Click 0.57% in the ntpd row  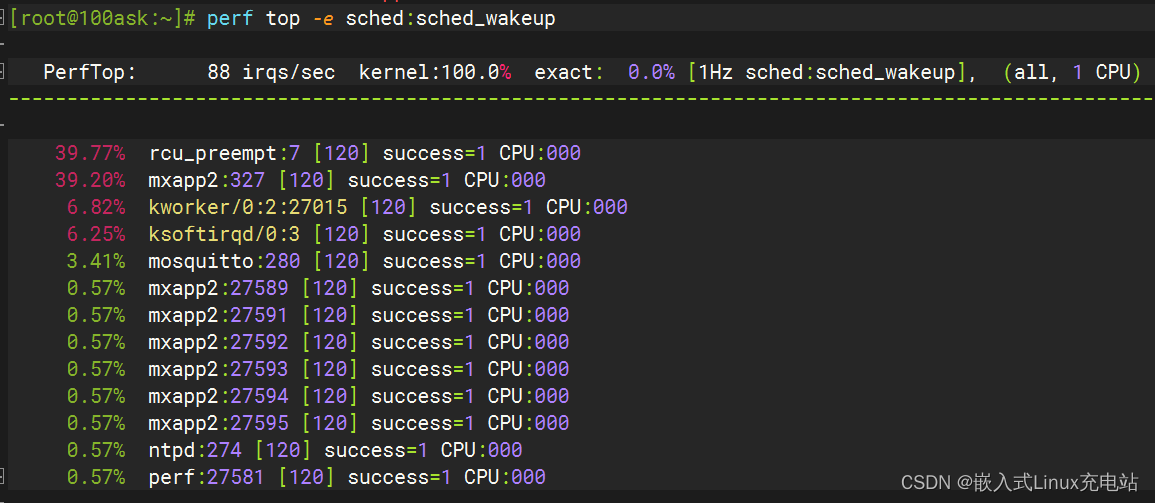click(x=96, y=449)
